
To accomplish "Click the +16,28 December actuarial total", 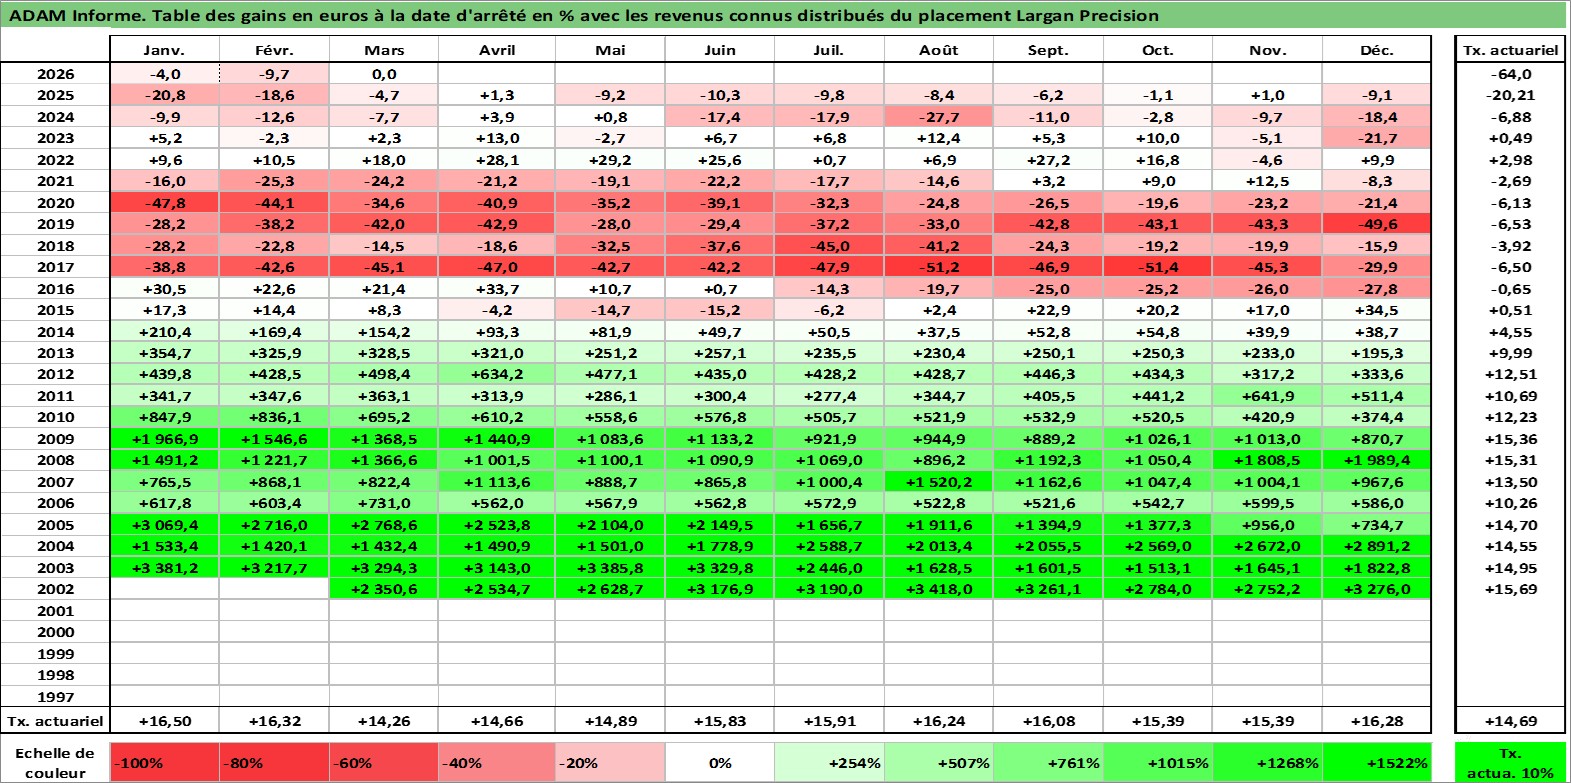I will tap(1377, 721).
